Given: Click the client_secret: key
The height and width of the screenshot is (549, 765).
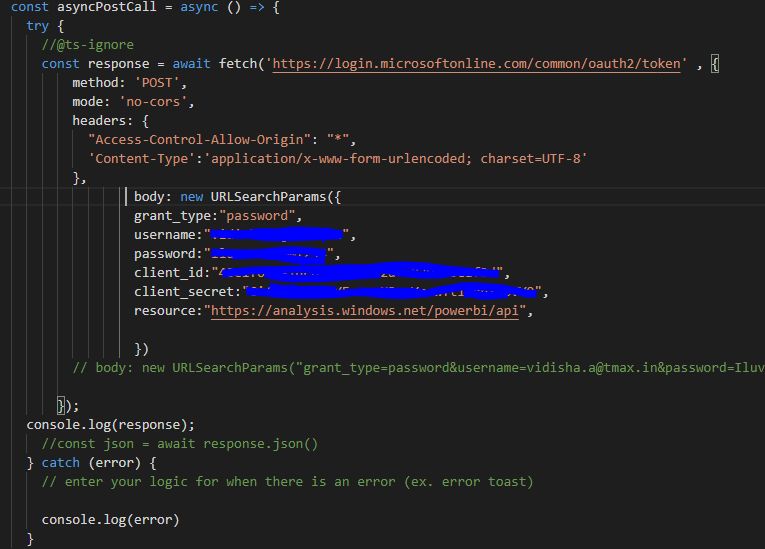Looking at the screenshot, I should click(187, 292).
